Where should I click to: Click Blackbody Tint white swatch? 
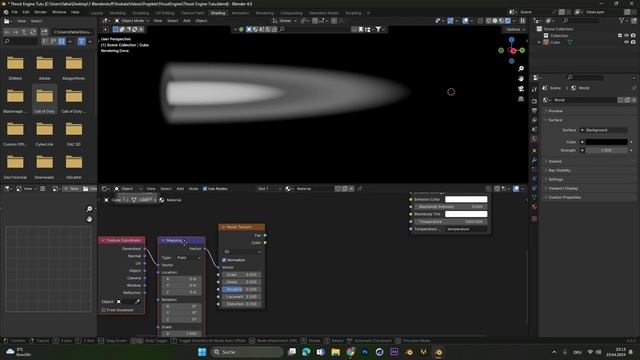point(466,214)
